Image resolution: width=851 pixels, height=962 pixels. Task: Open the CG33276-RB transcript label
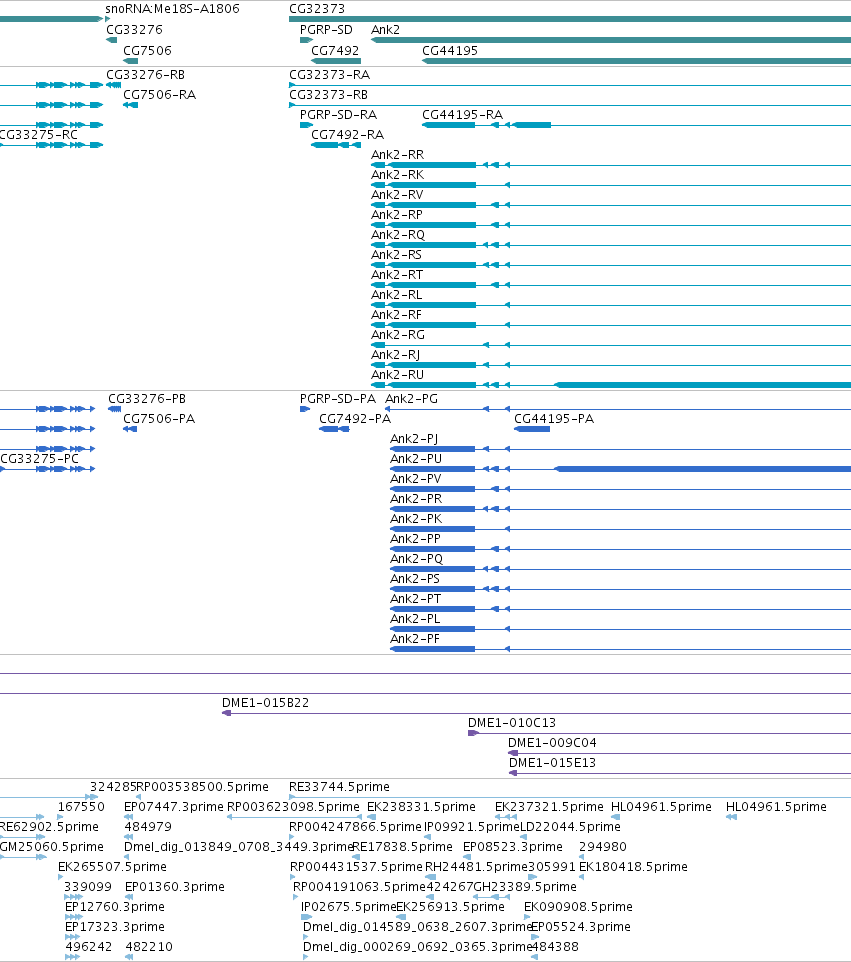coord(145,75)
